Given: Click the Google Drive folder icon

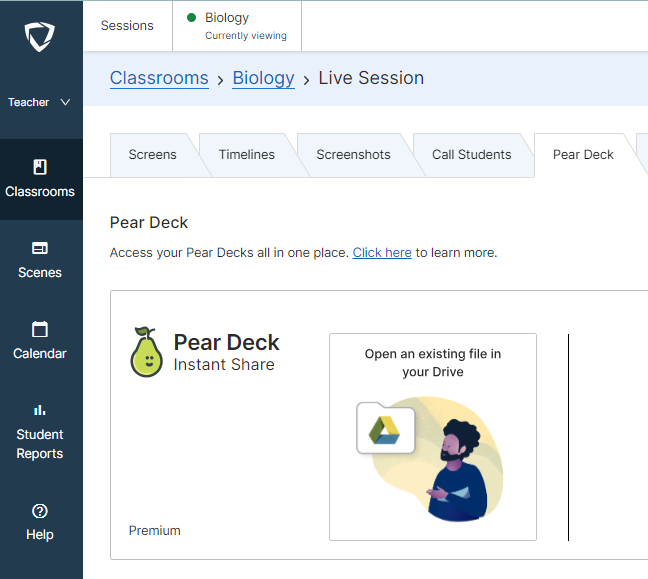Looking at the screenshot, I should [386, 428].
